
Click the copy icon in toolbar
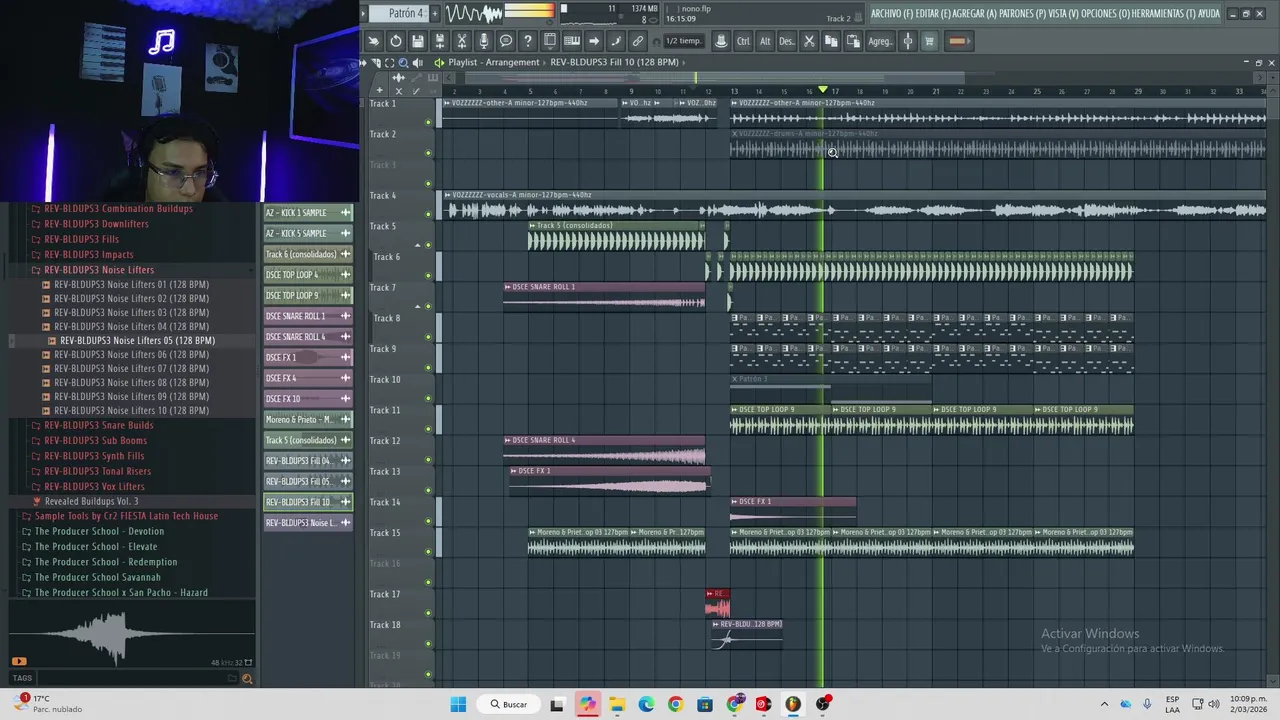(x=831, y=41)
